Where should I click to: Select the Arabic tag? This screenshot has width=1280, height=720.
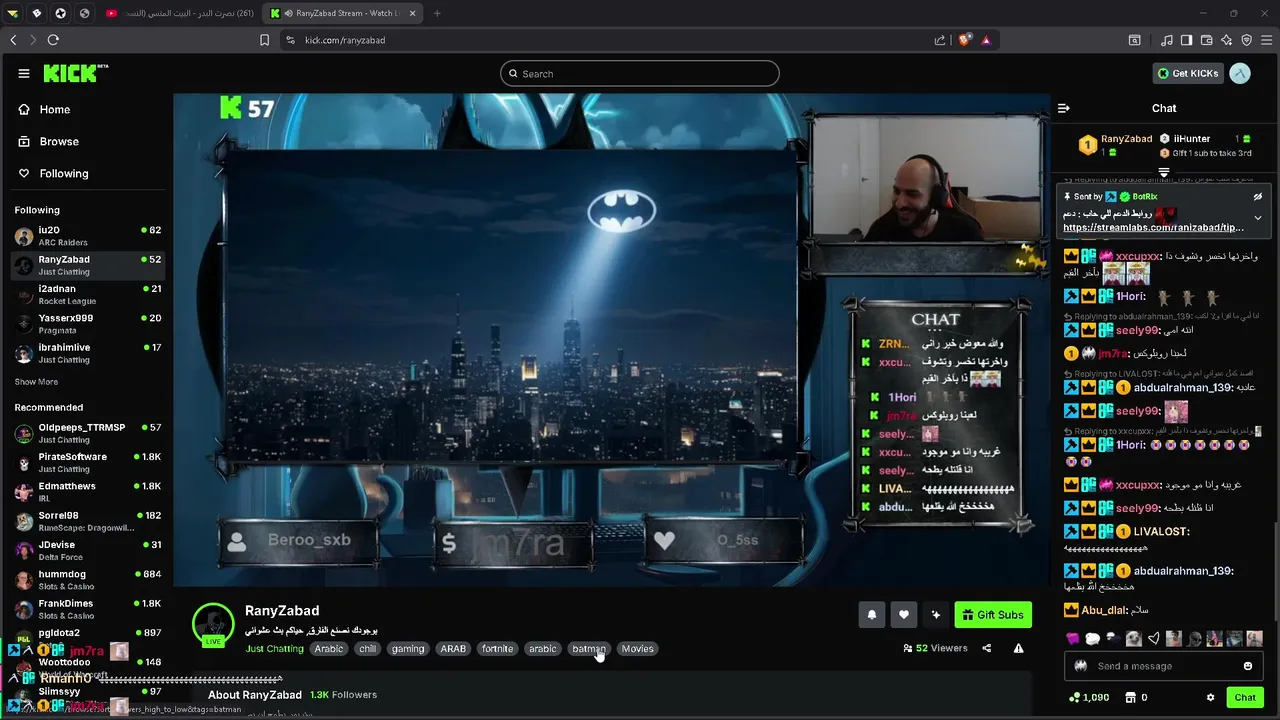[x=329, y=649]
